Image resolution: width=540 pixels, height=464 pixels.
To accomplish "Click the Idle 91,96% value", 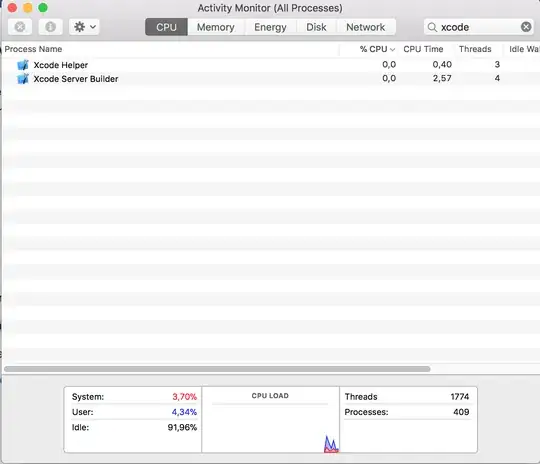I will pyautogui.click(x=182, y=427).
